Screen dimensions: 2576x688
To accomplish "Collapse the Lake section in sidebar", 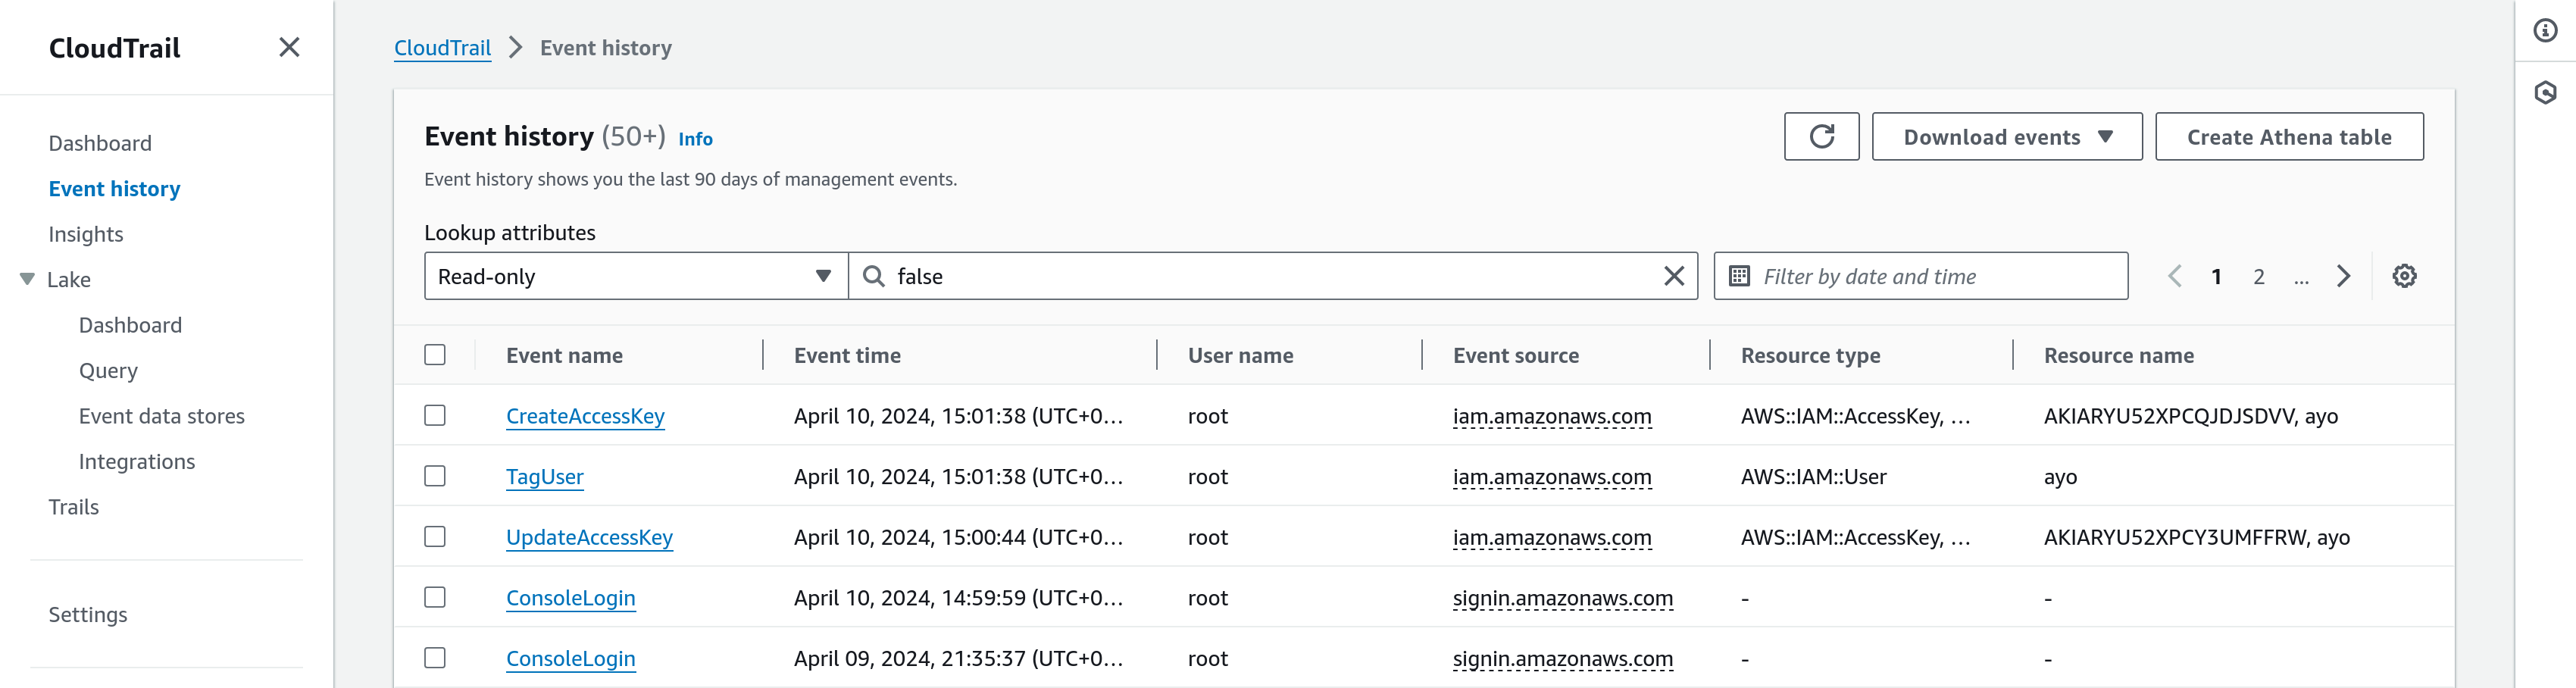I will 27,279.
